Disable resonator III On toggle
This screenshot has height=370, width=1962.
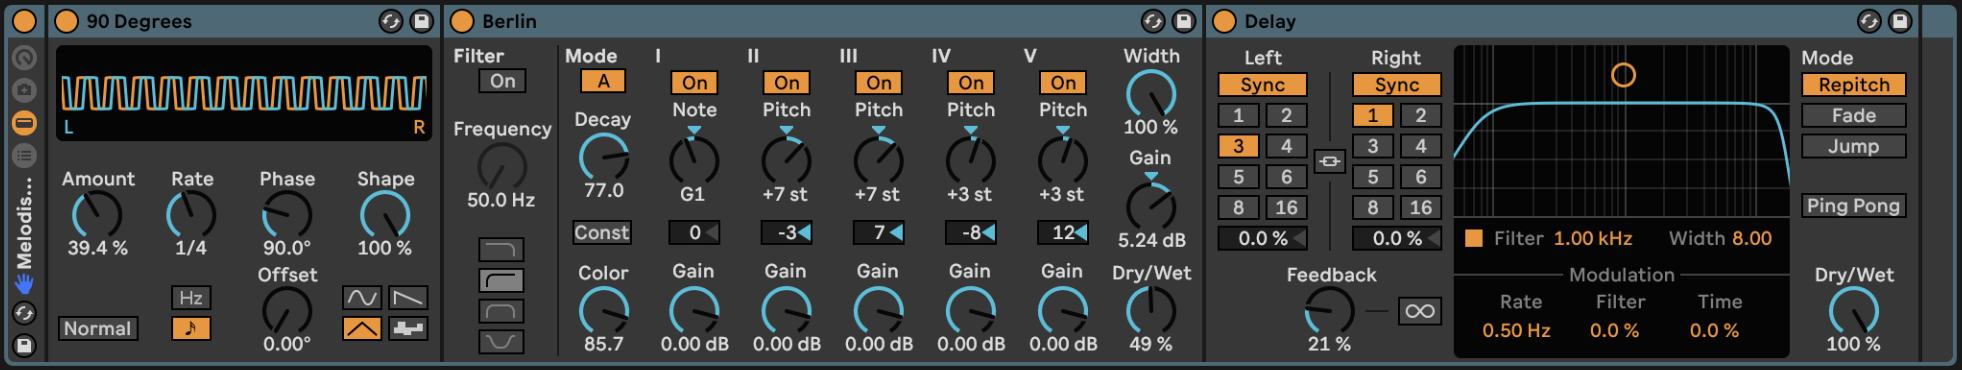tap(878, 83)
